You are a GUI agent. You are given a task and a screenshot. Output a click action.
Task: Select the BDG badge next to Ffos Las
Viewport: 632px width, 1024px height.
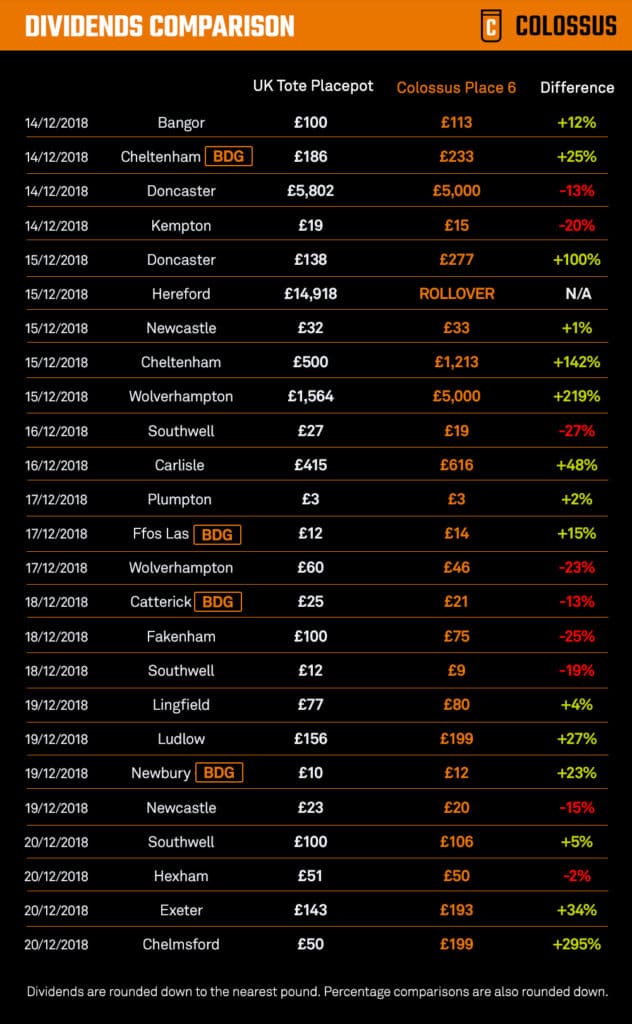pos(217,534)
